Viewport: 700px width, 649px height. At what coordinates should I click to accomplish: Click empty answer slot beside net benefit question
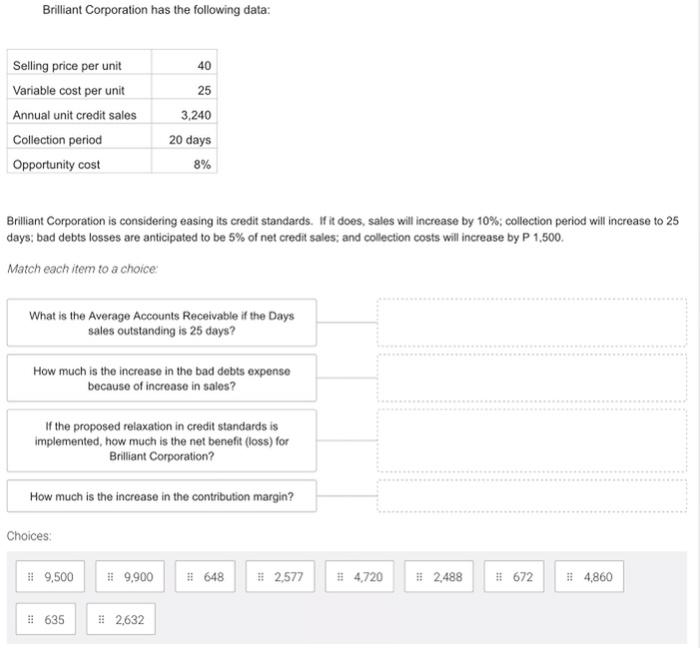coord(532,440)
